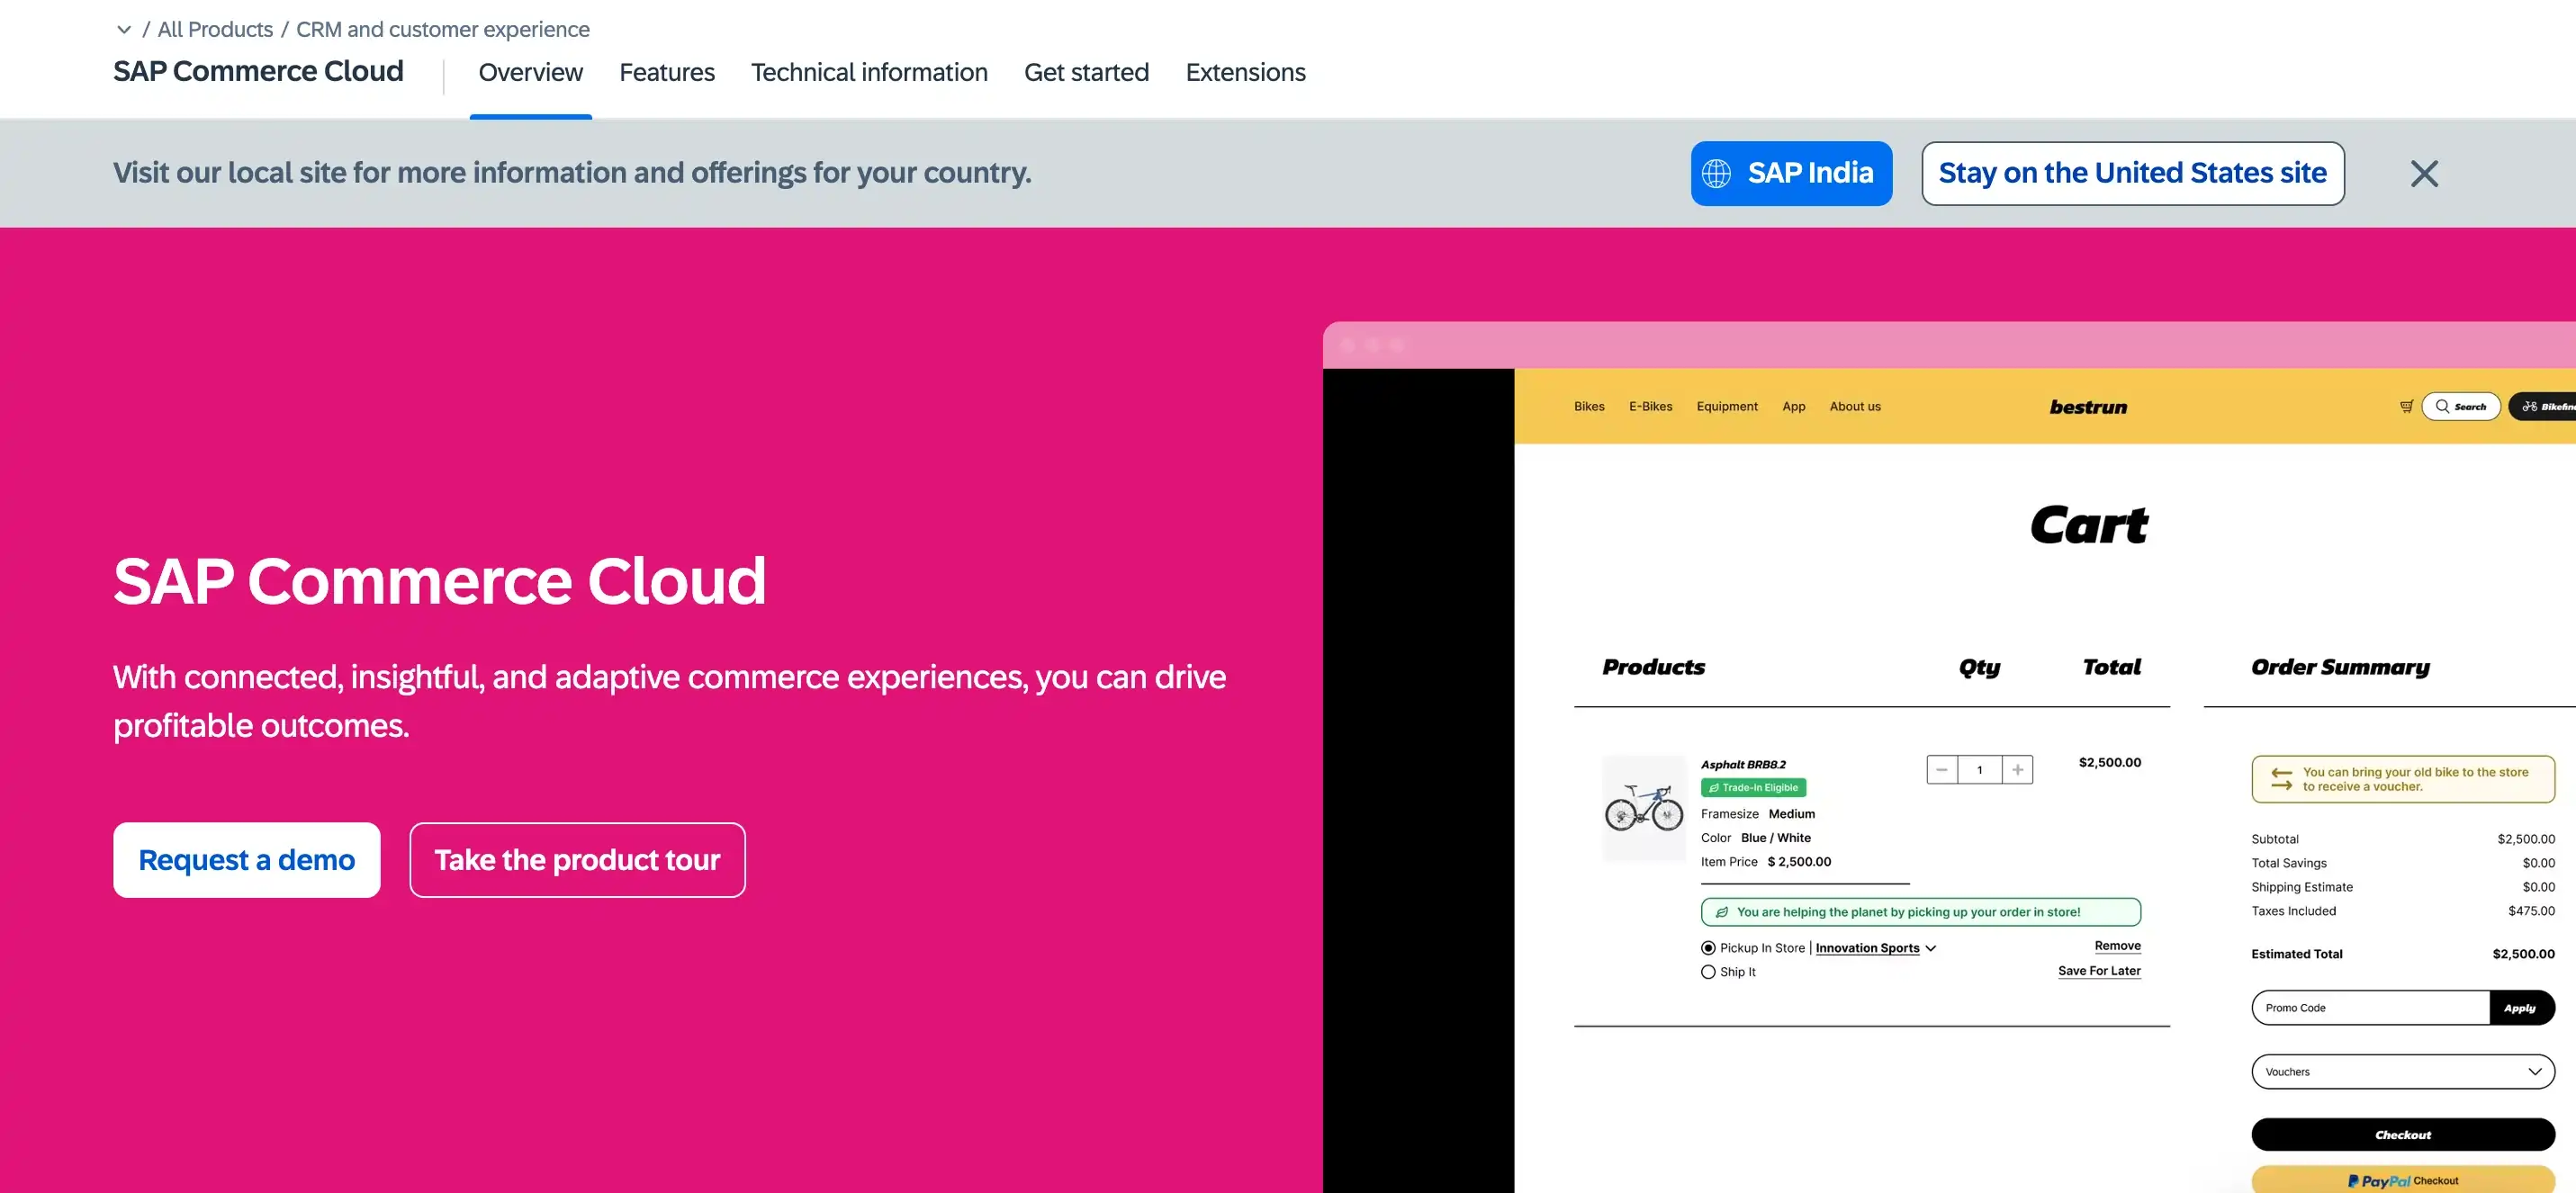Open the All Products breadcrumb link
The height and width of the screenshot is (1193, 2576).
215,30
